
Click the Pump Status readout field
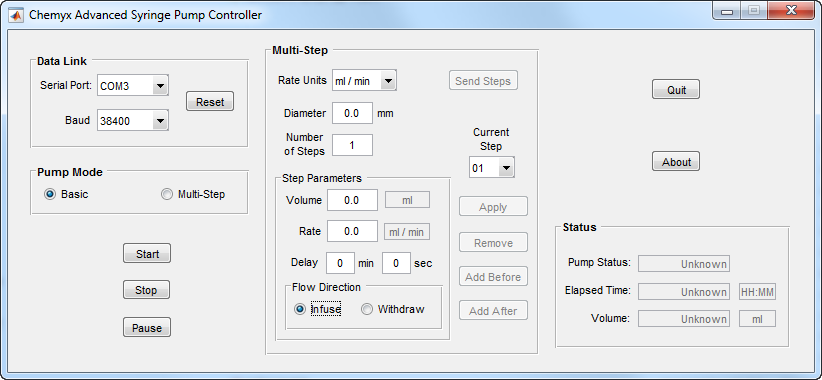[x=684, y=264]
